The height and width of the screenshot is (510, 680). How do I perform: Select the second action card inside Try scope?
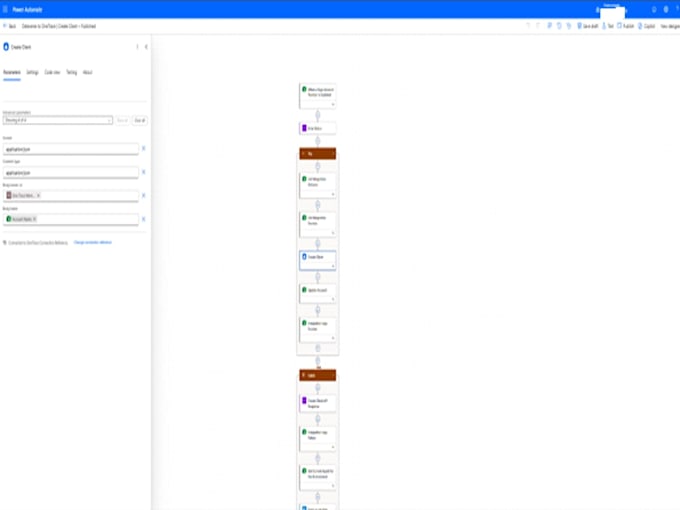317,224
